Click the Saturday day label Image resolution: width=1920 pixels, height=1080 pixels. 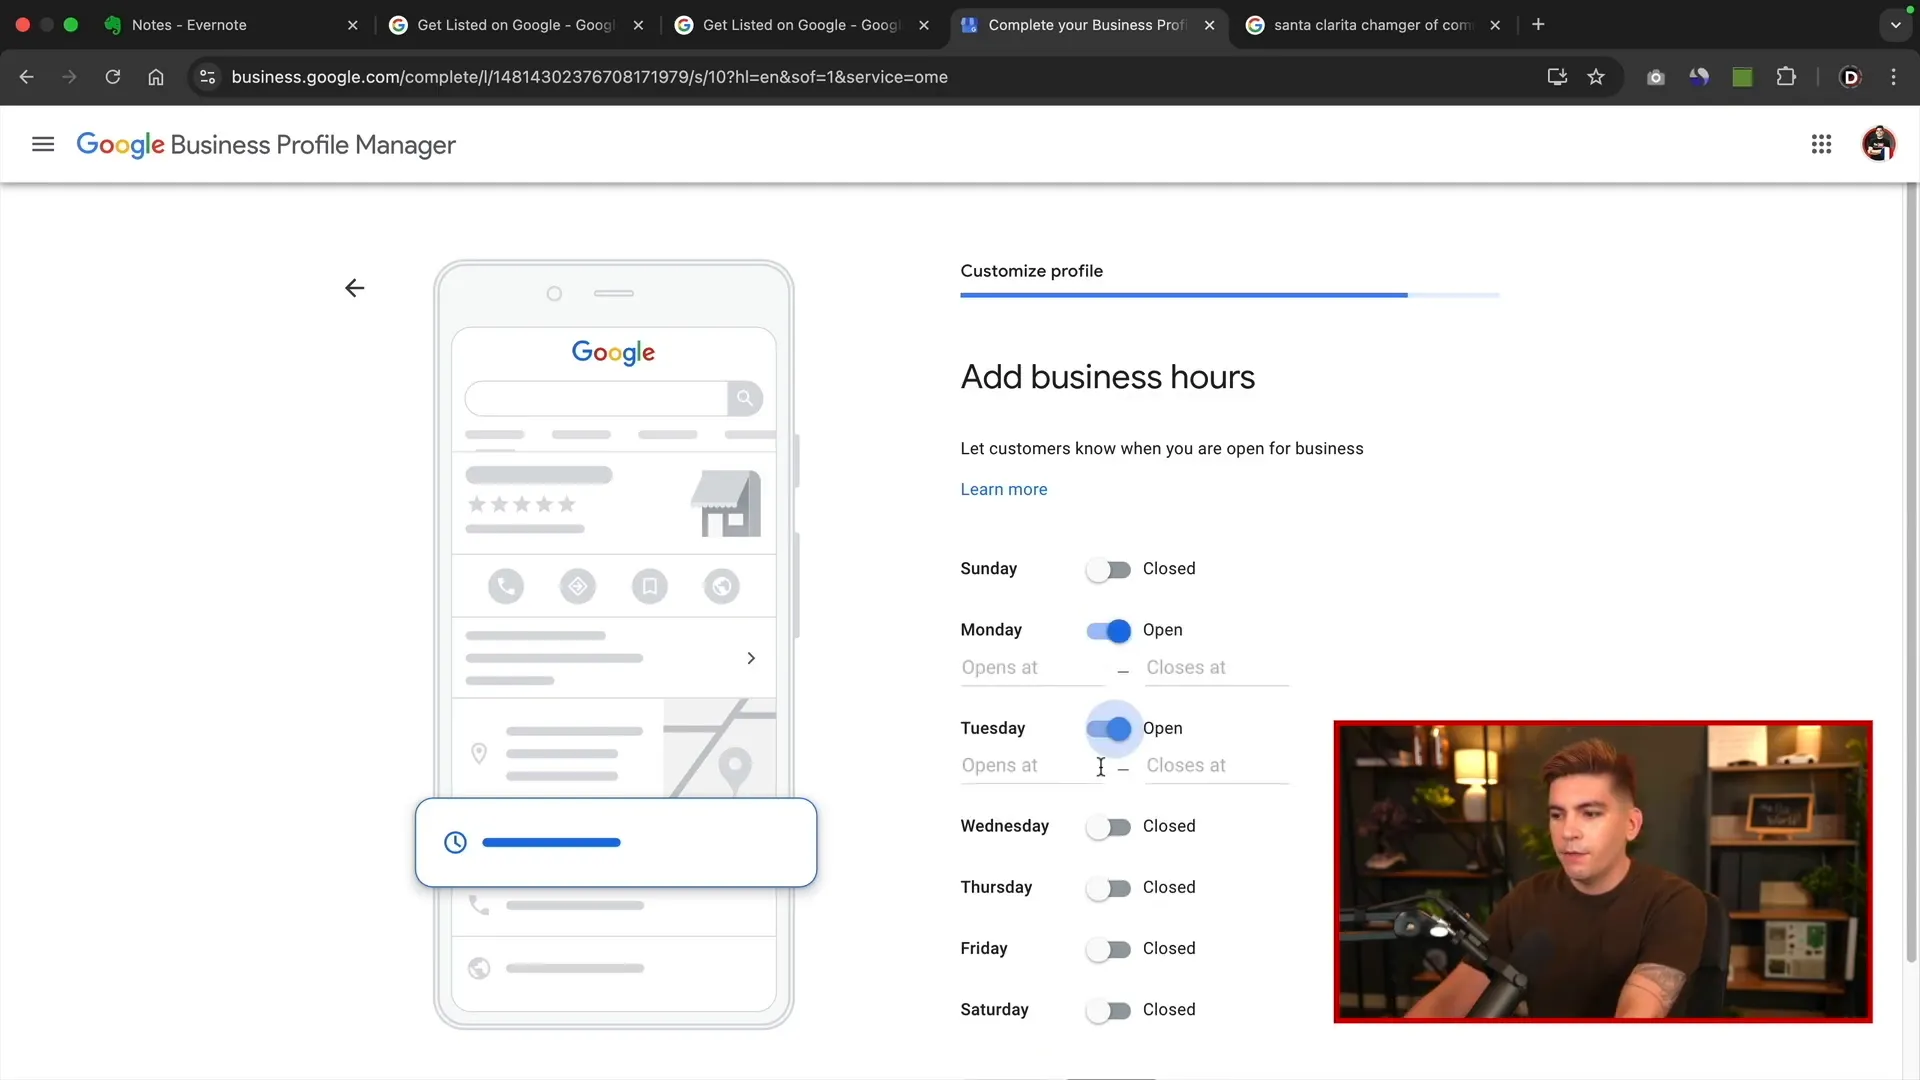pyautogui.click(x=994, y=1010)
